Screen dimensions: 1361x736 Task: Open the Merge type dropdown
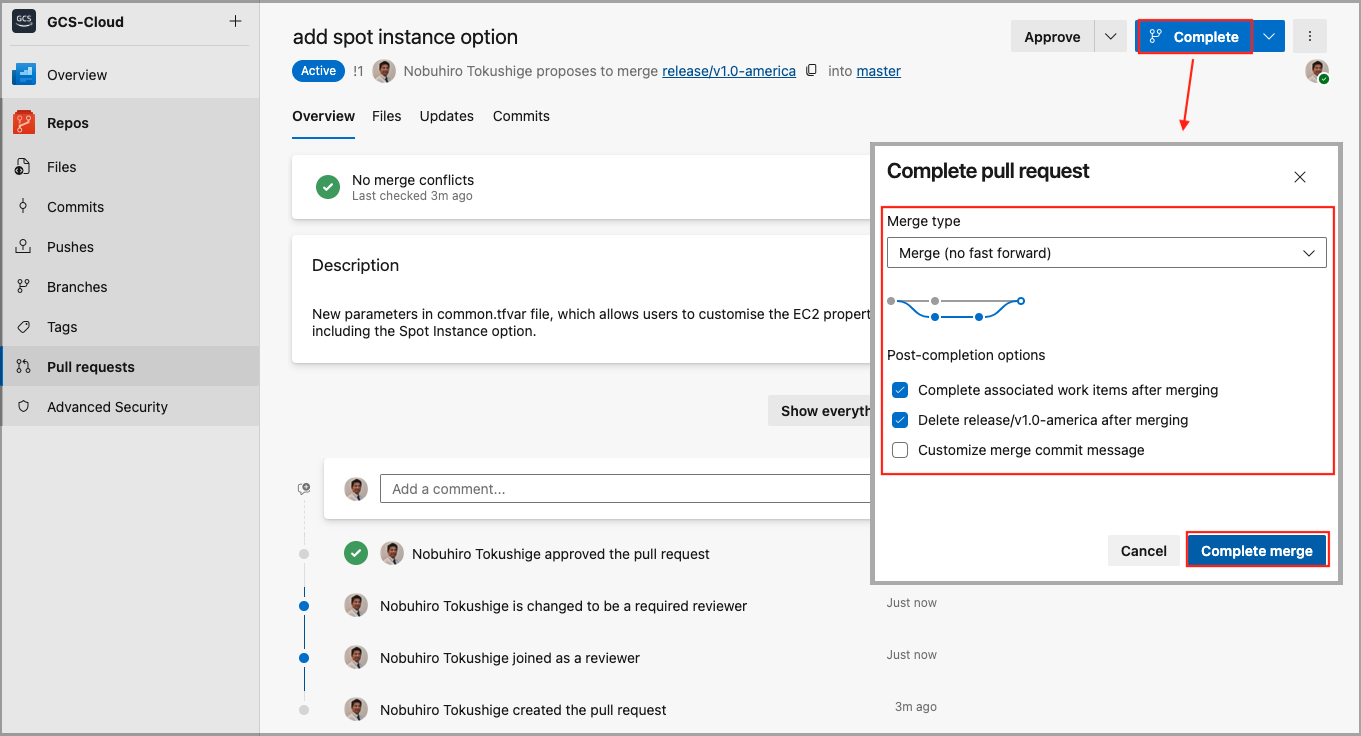[x=1106, y=253]
